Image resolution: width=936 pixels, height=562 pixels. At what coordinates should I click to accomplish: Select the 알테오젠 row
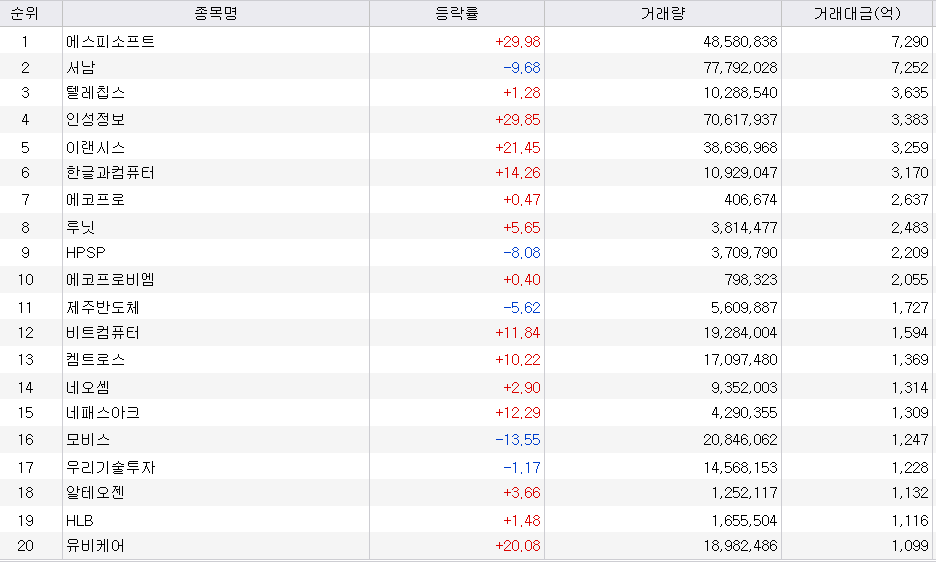click(467, 493)
